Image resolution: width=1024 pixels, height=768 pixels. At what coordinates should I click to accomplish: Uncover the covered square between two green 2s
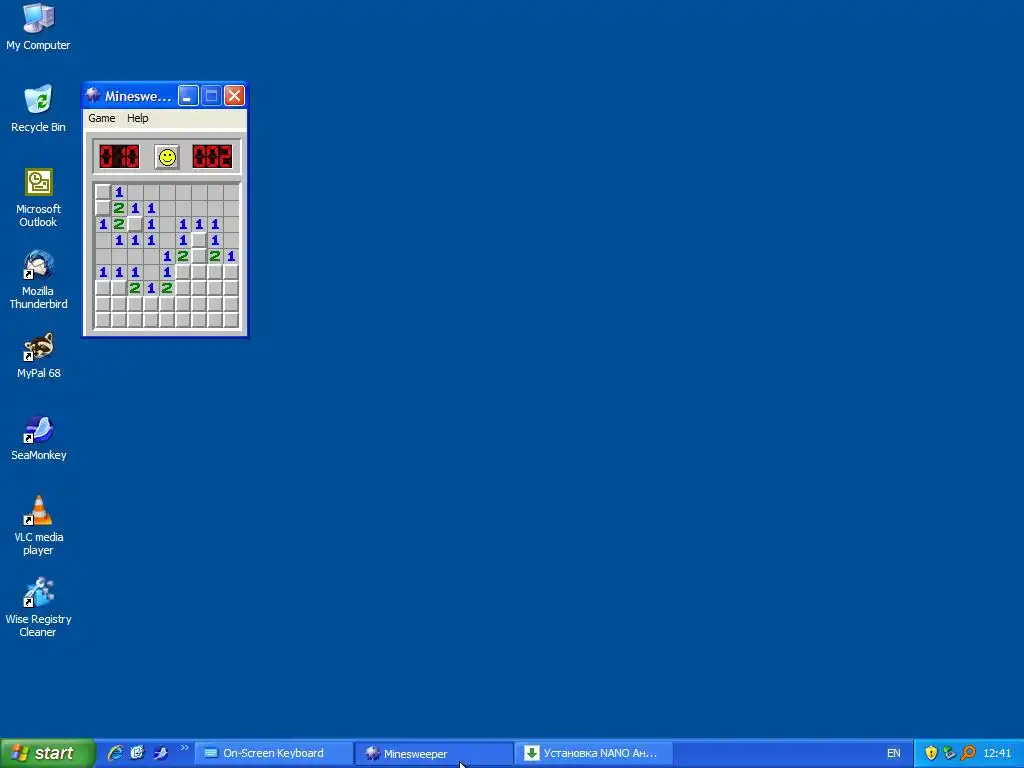pyautogui.click(x=199, y=256)
